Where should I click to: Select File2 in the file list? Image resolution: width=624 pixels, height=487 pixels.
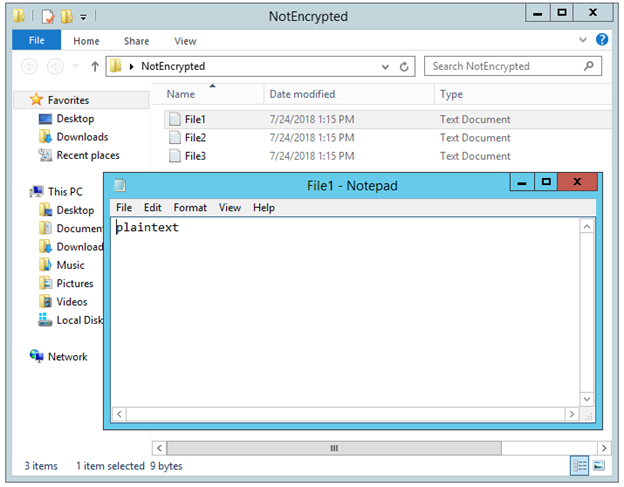(195, 138)
